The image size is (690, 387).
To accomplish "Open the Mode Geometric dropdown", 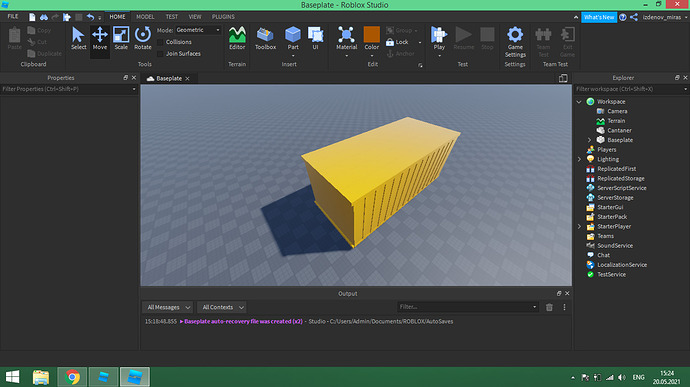I will (198, 30).
